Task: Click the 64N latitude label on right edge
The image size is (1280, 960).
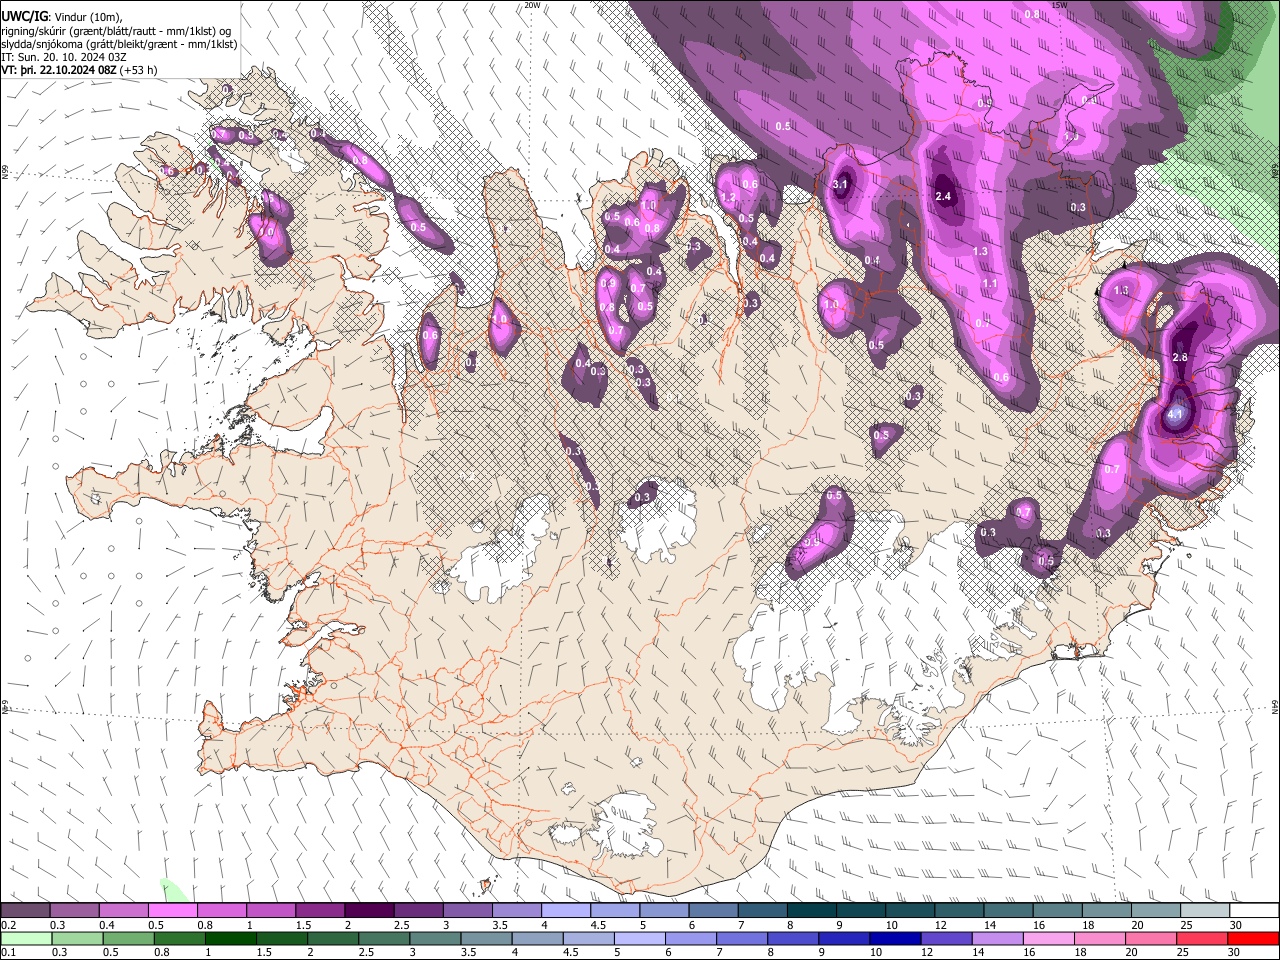Action: click(x=1275, y=706)
